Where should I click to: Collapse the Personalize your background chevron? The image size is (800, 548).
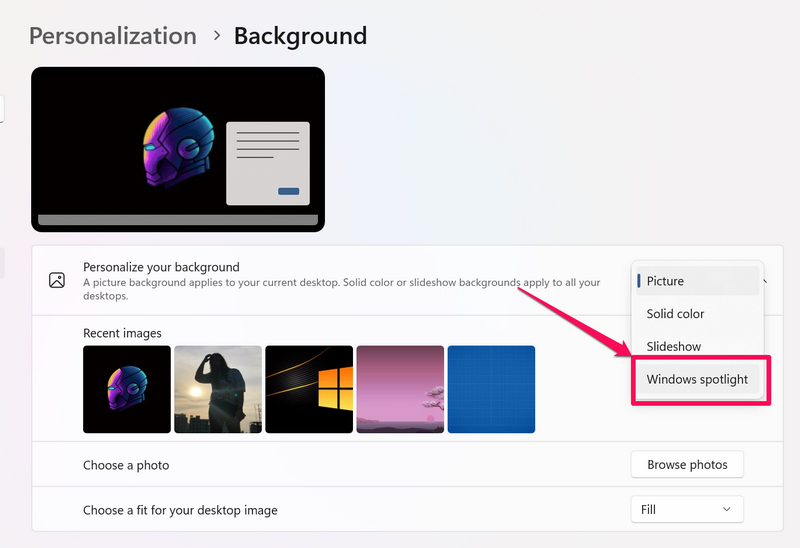click(x=765, y=281)
